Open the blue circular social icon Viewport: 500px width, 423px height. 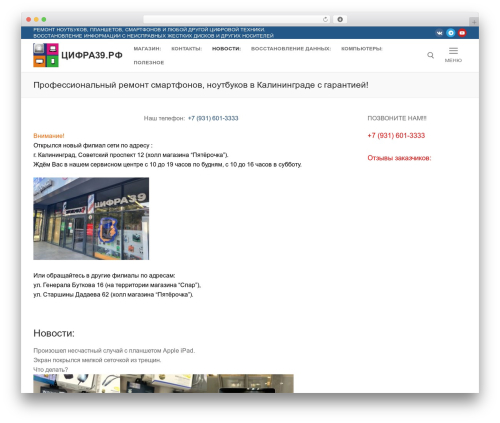click(451, 33)
